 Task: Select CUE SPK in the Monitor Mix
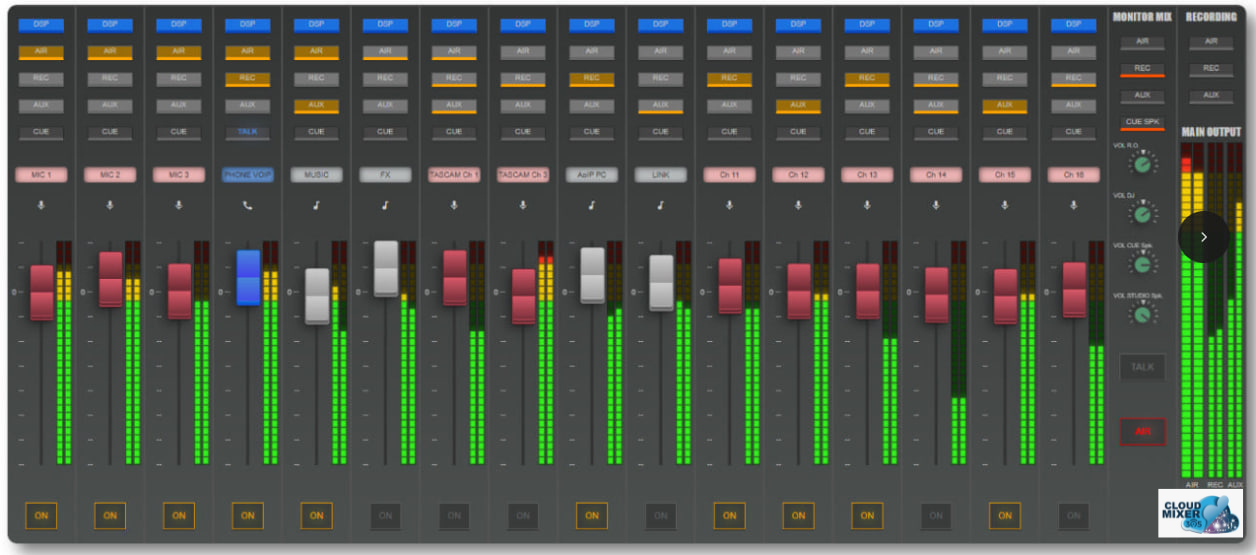tap(1141, 122)
